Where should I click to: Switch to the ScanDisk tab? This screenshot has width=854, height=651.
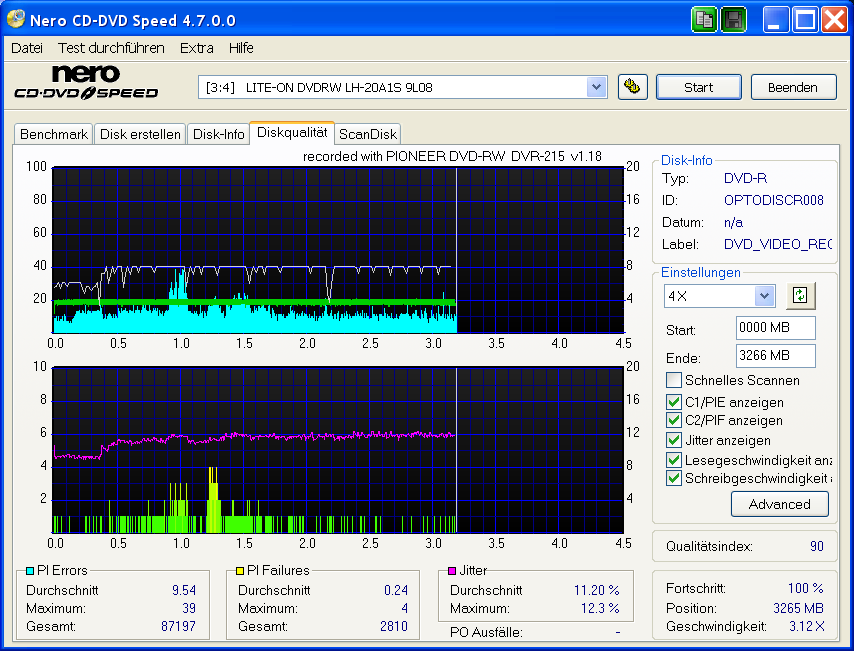(x=367, y=133)
